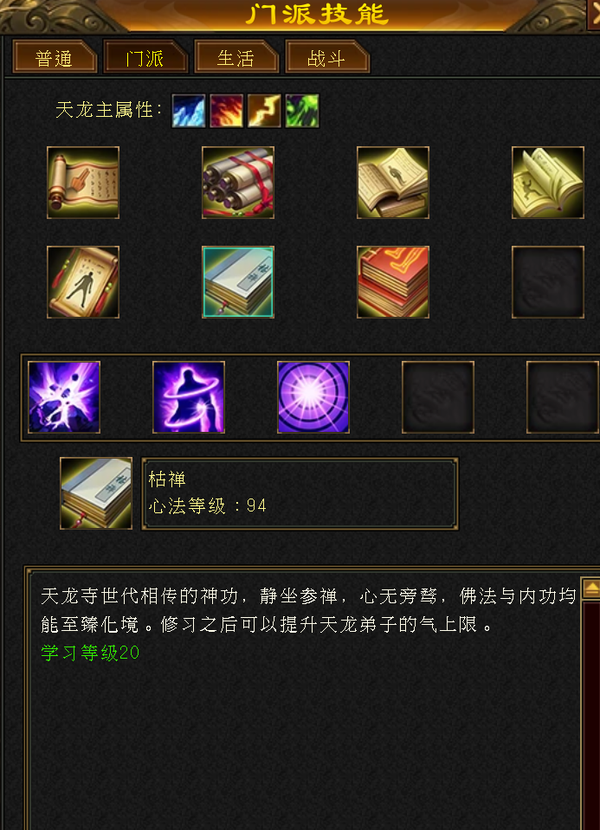The width and height of the screenshot is (600, 830).
Task: Select the purple radiant circle skill
Action: click(314, 397)
